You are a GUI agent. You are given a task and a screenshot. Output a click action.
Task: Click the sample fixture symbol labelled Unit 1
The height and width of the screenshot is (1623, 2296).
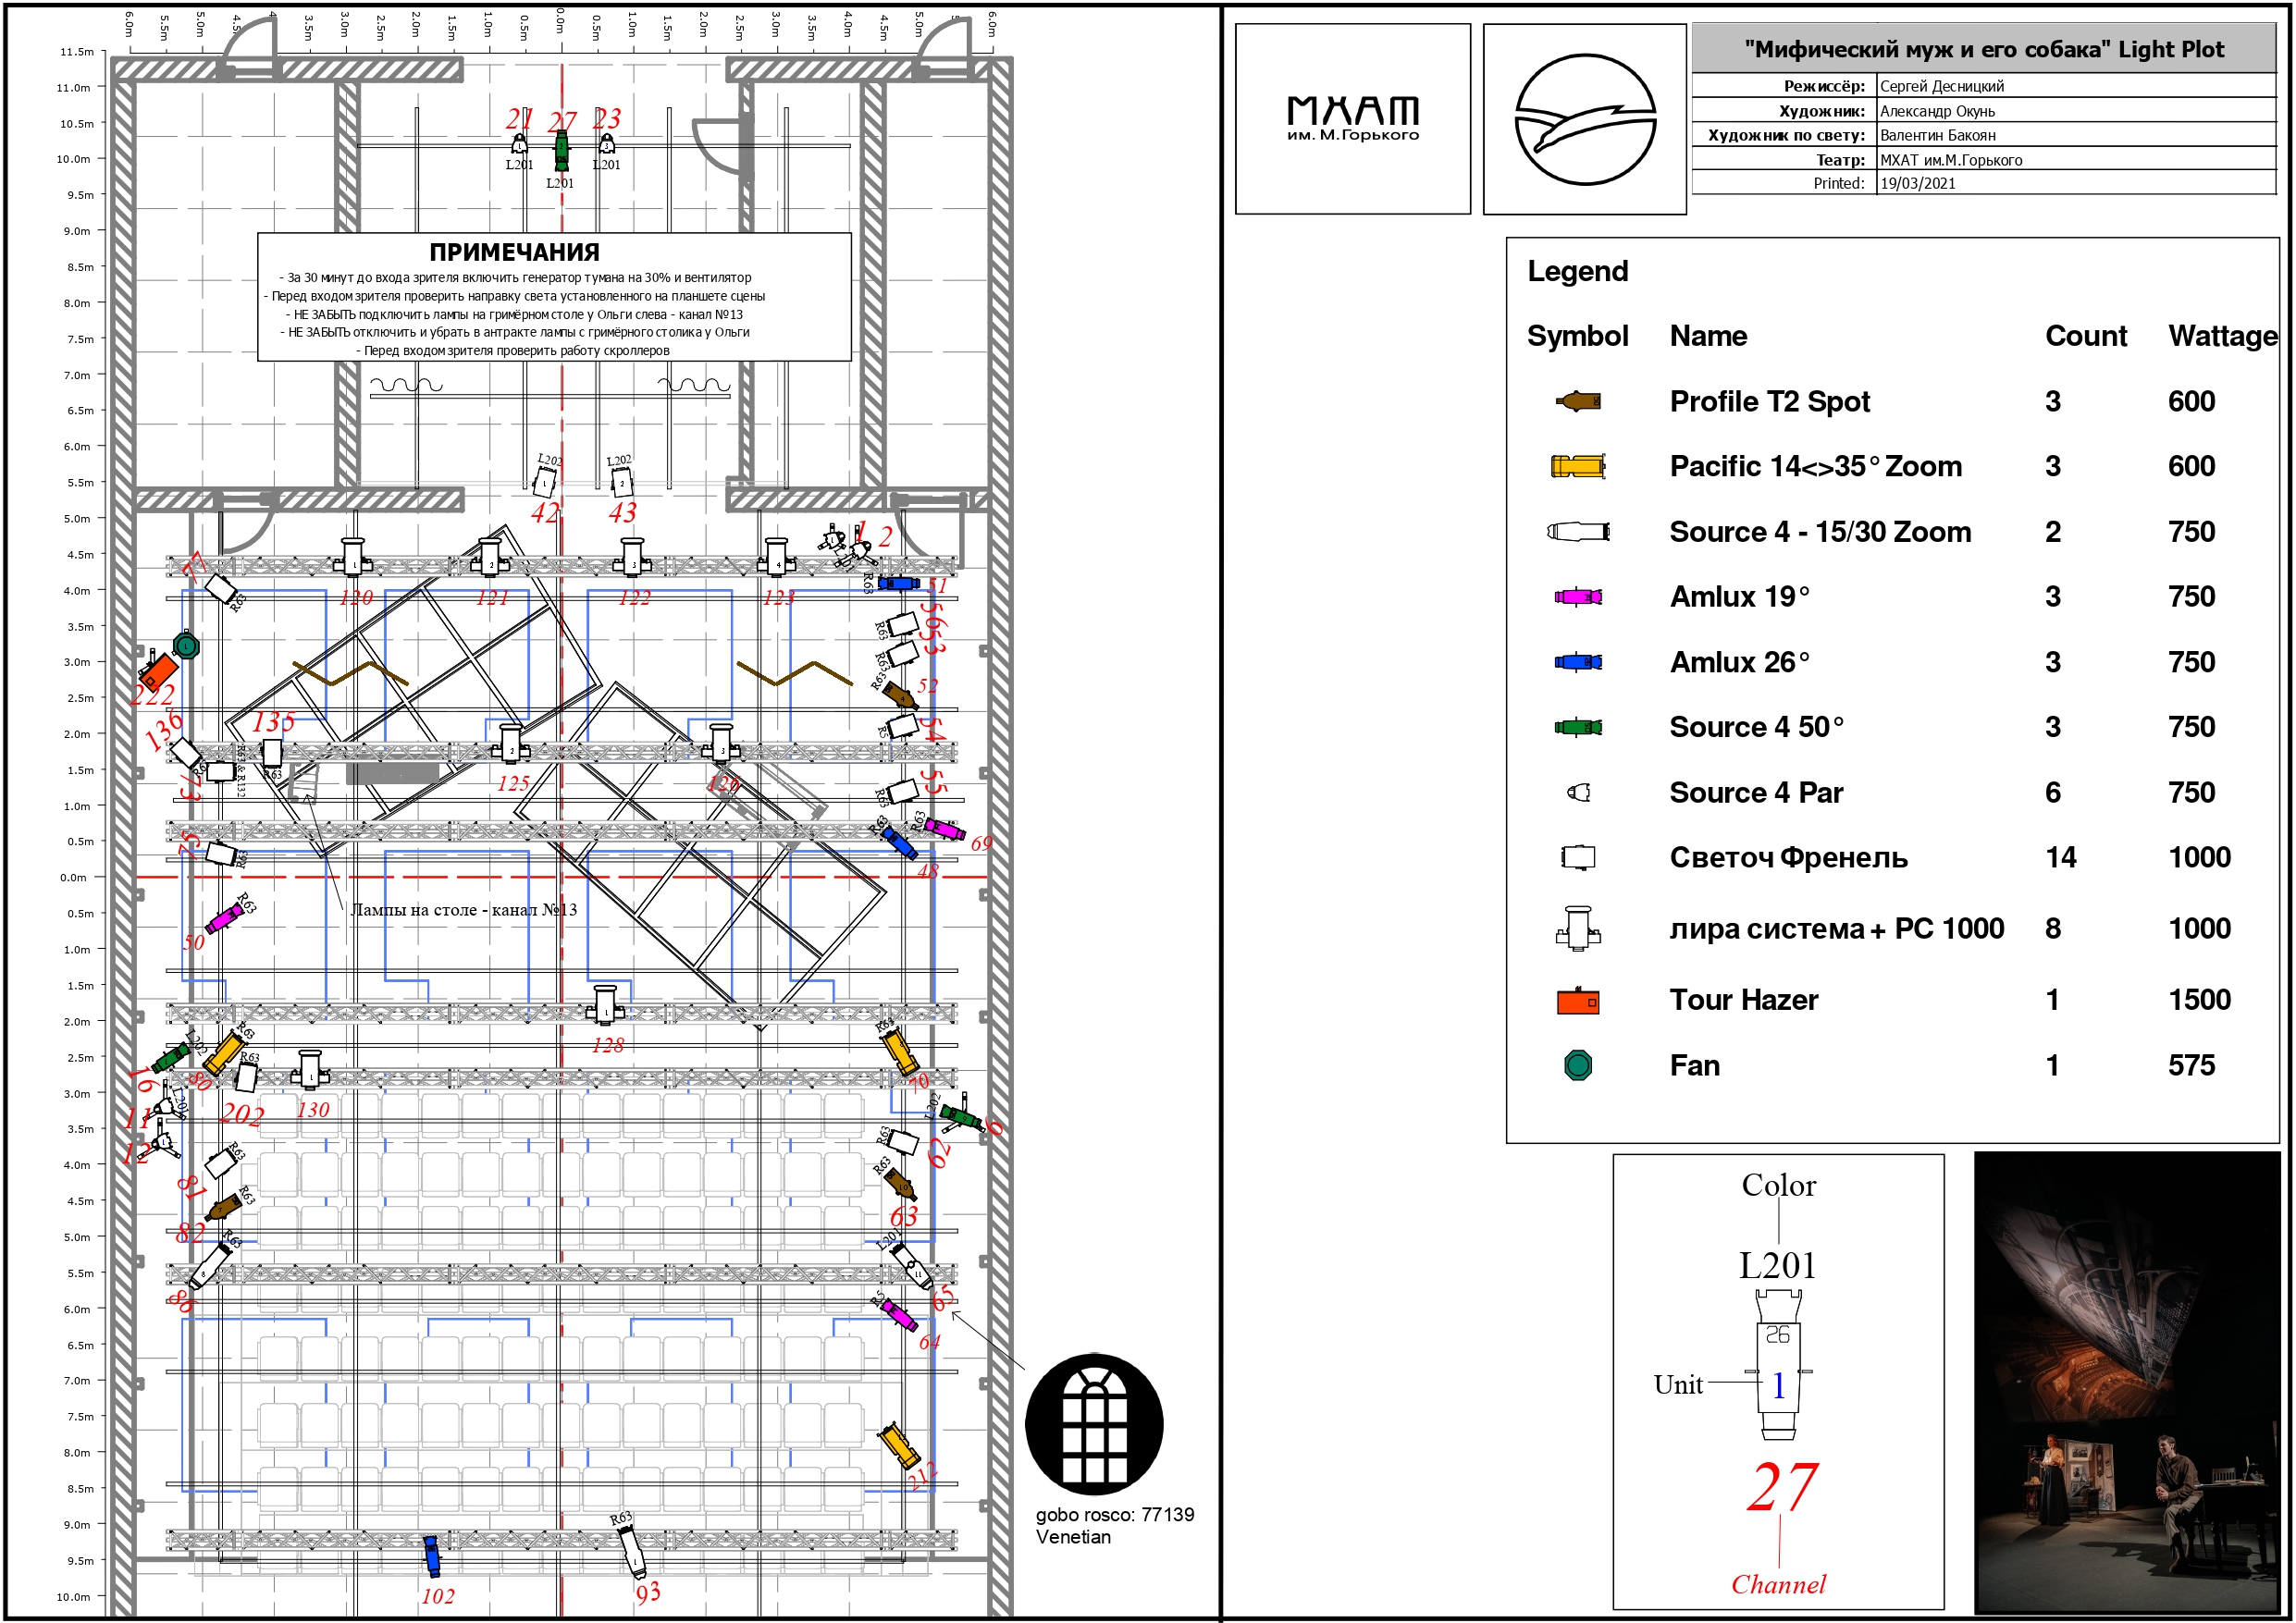coord(1778,1364)
